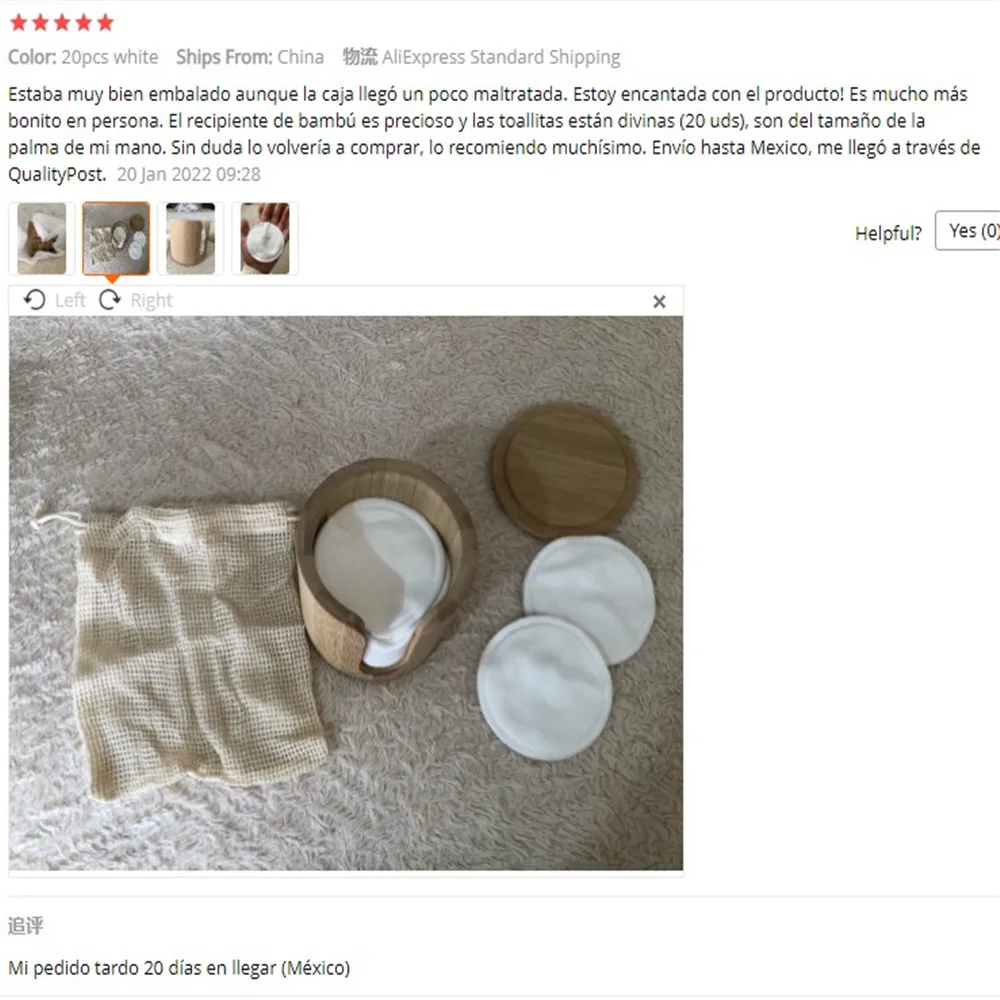This screenshot has height=1000, width=1000.
Task: Open the first review photo thumbnail
Action: (x=41, y=239)
